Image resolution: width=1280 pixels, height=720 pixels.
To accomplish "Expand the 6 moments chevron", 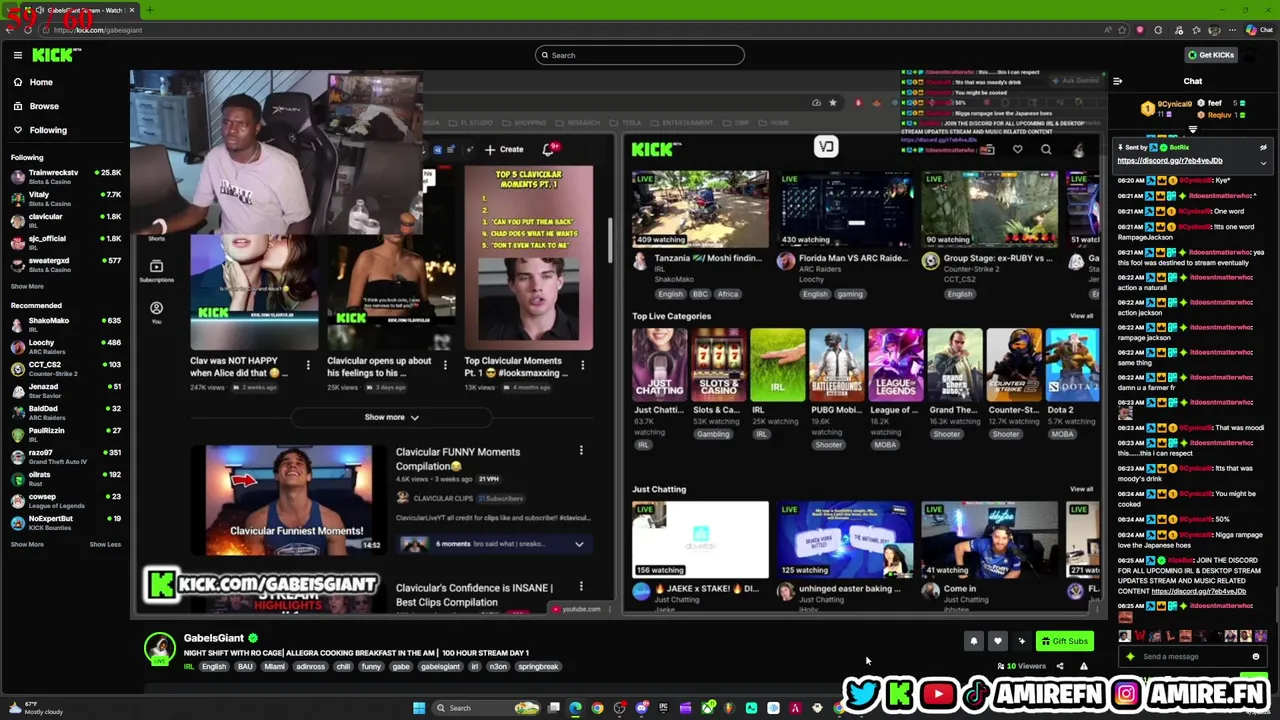I will pos(579,545).
